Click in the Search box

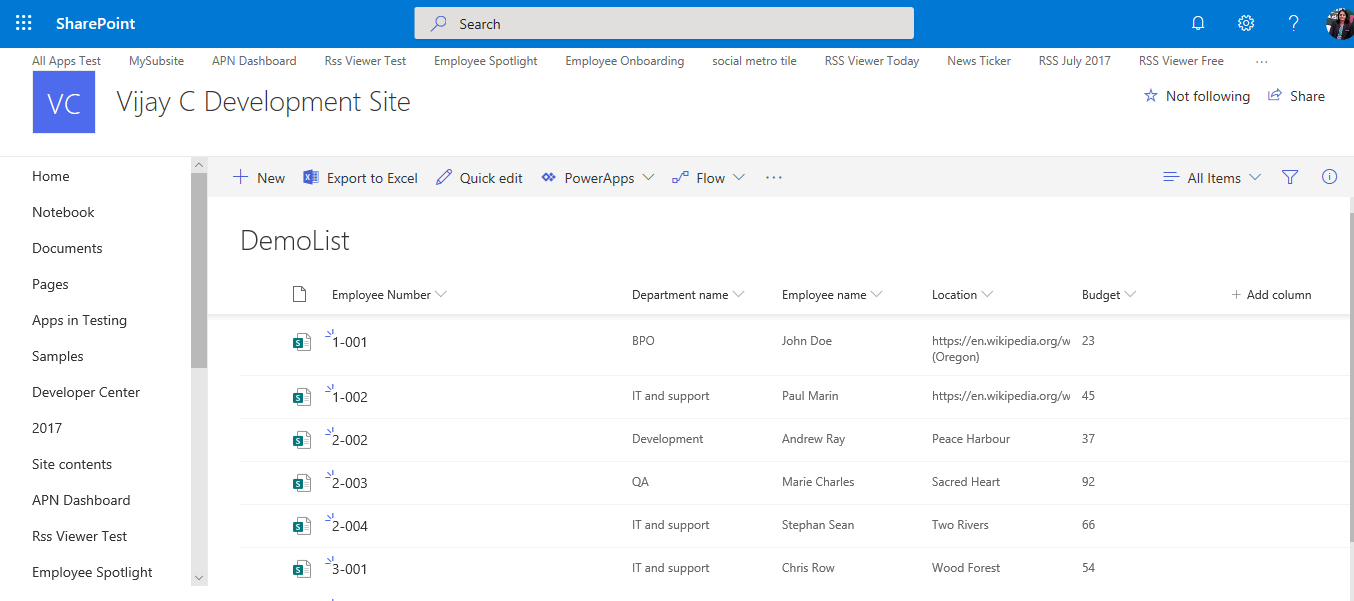tap(664, 23)
